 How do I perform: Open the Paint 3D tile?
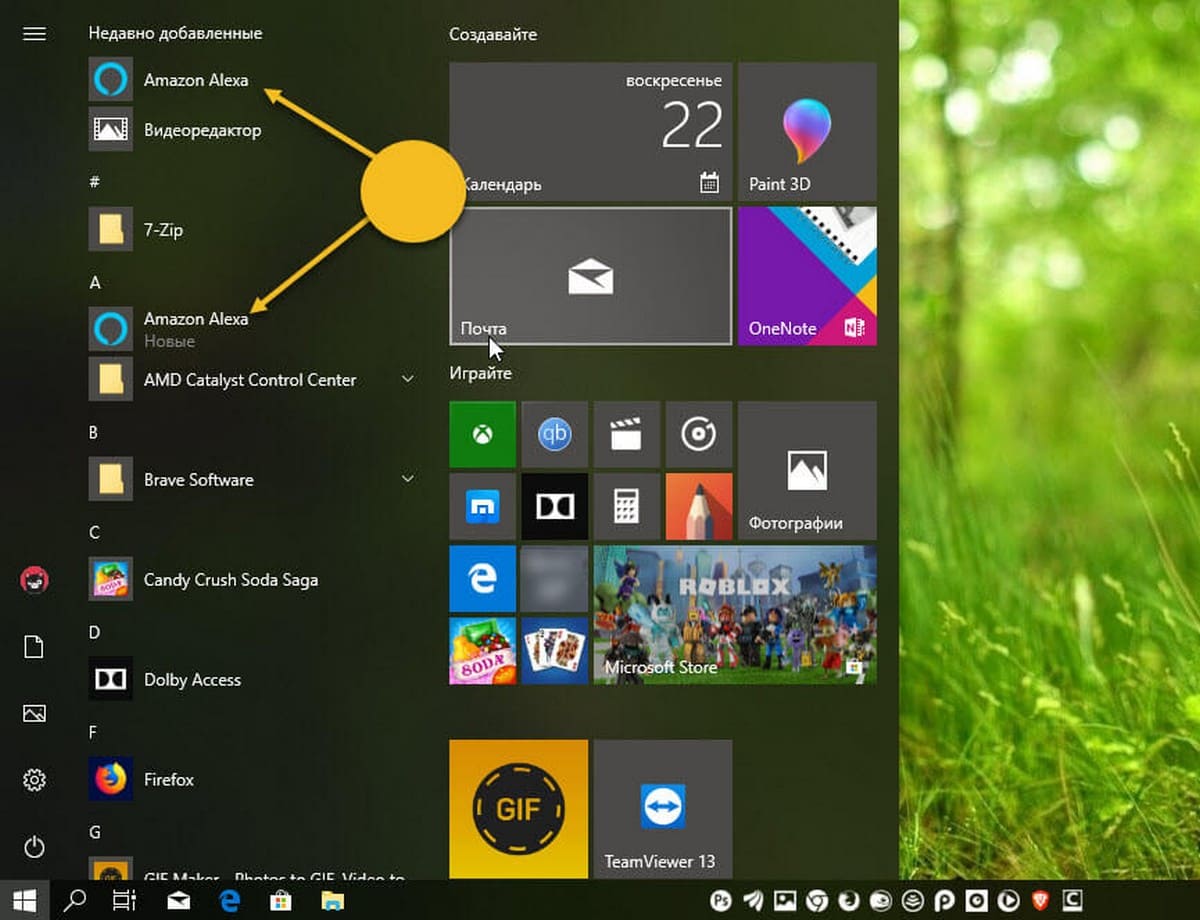click(x=807, y=131)
